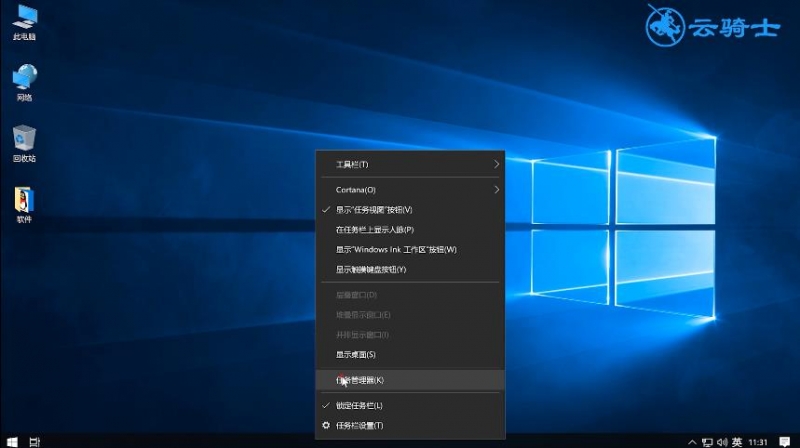Toggle 锁定任务栏(L) option
The image size is (800, 448).
click(x=410, y=406)
